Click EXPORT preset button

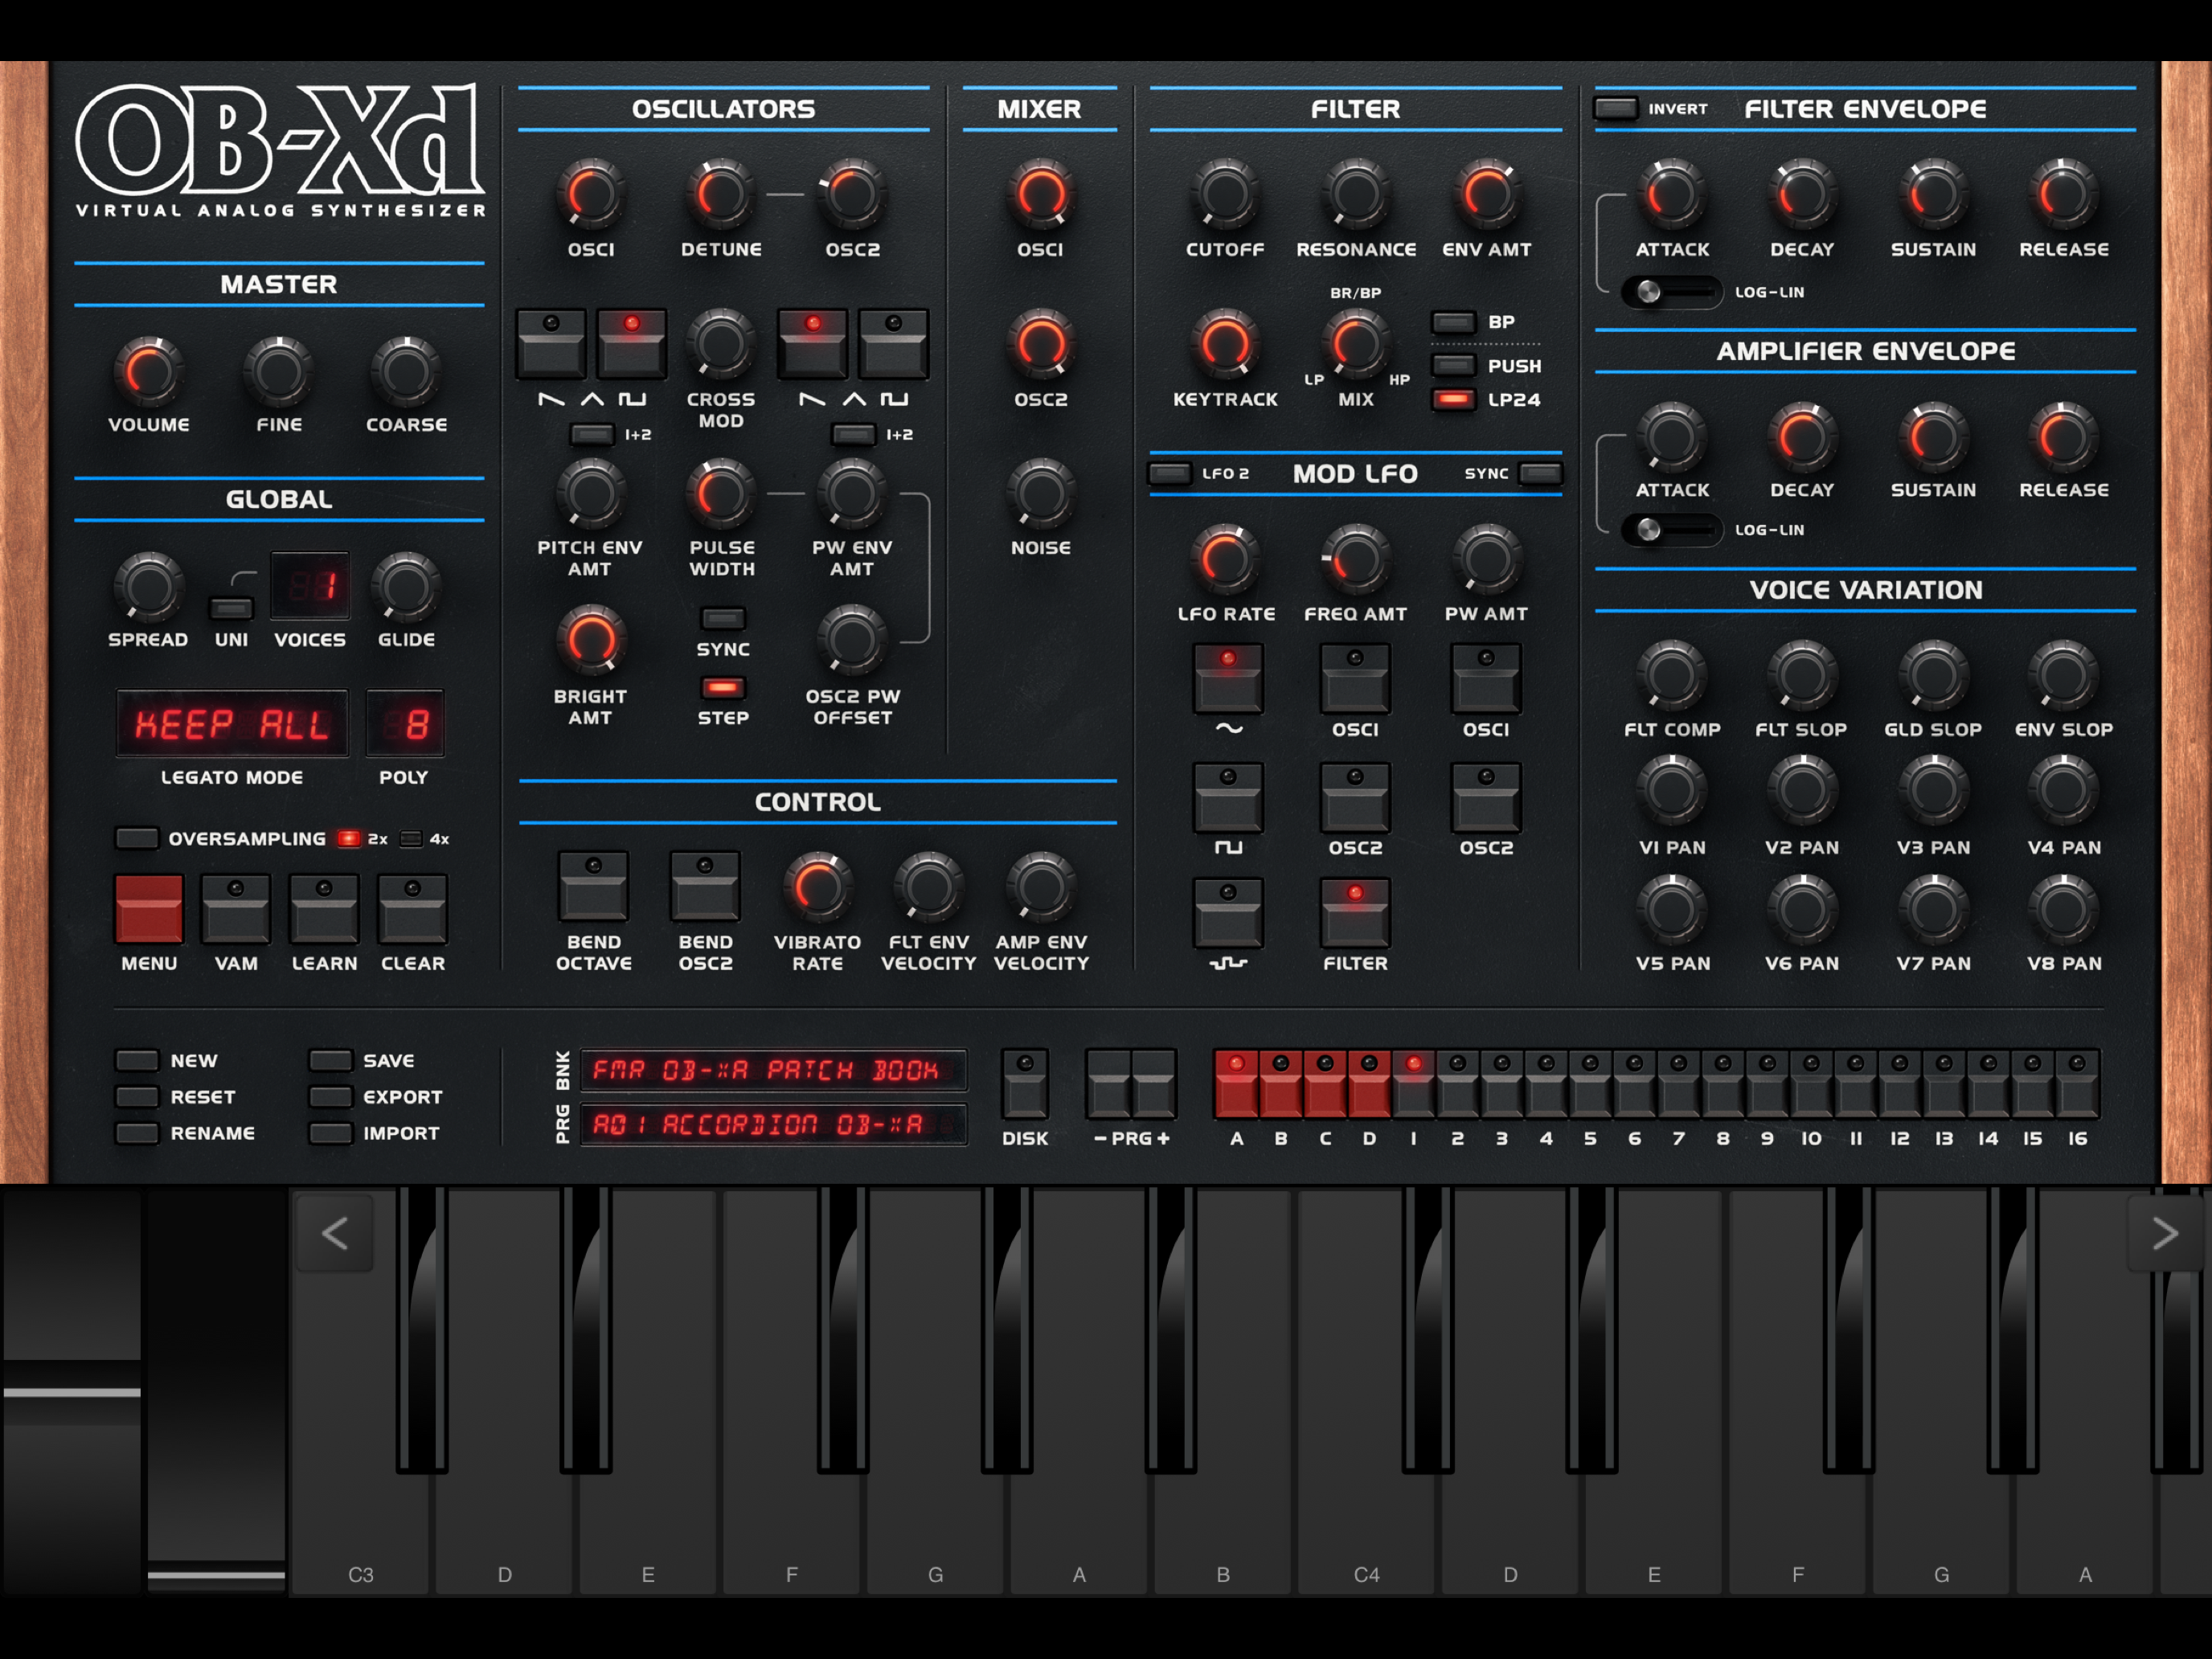(x=330, y=1096)
